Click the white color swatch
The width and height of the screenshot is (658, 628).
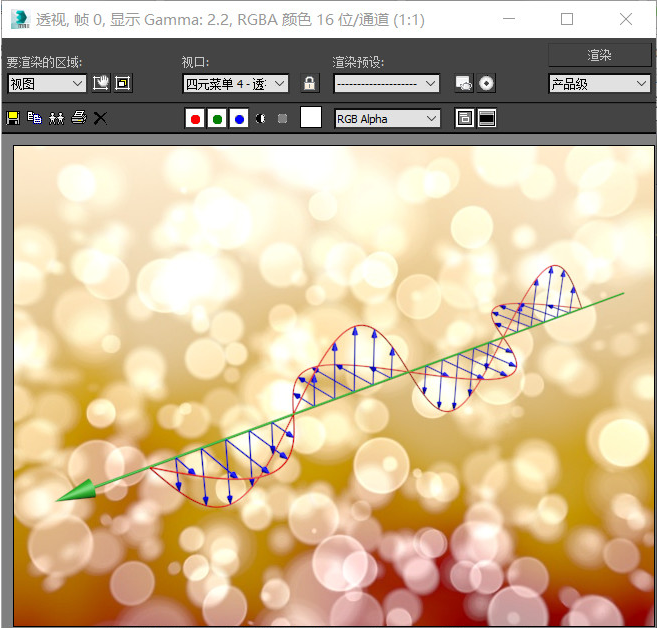point(311,117)
